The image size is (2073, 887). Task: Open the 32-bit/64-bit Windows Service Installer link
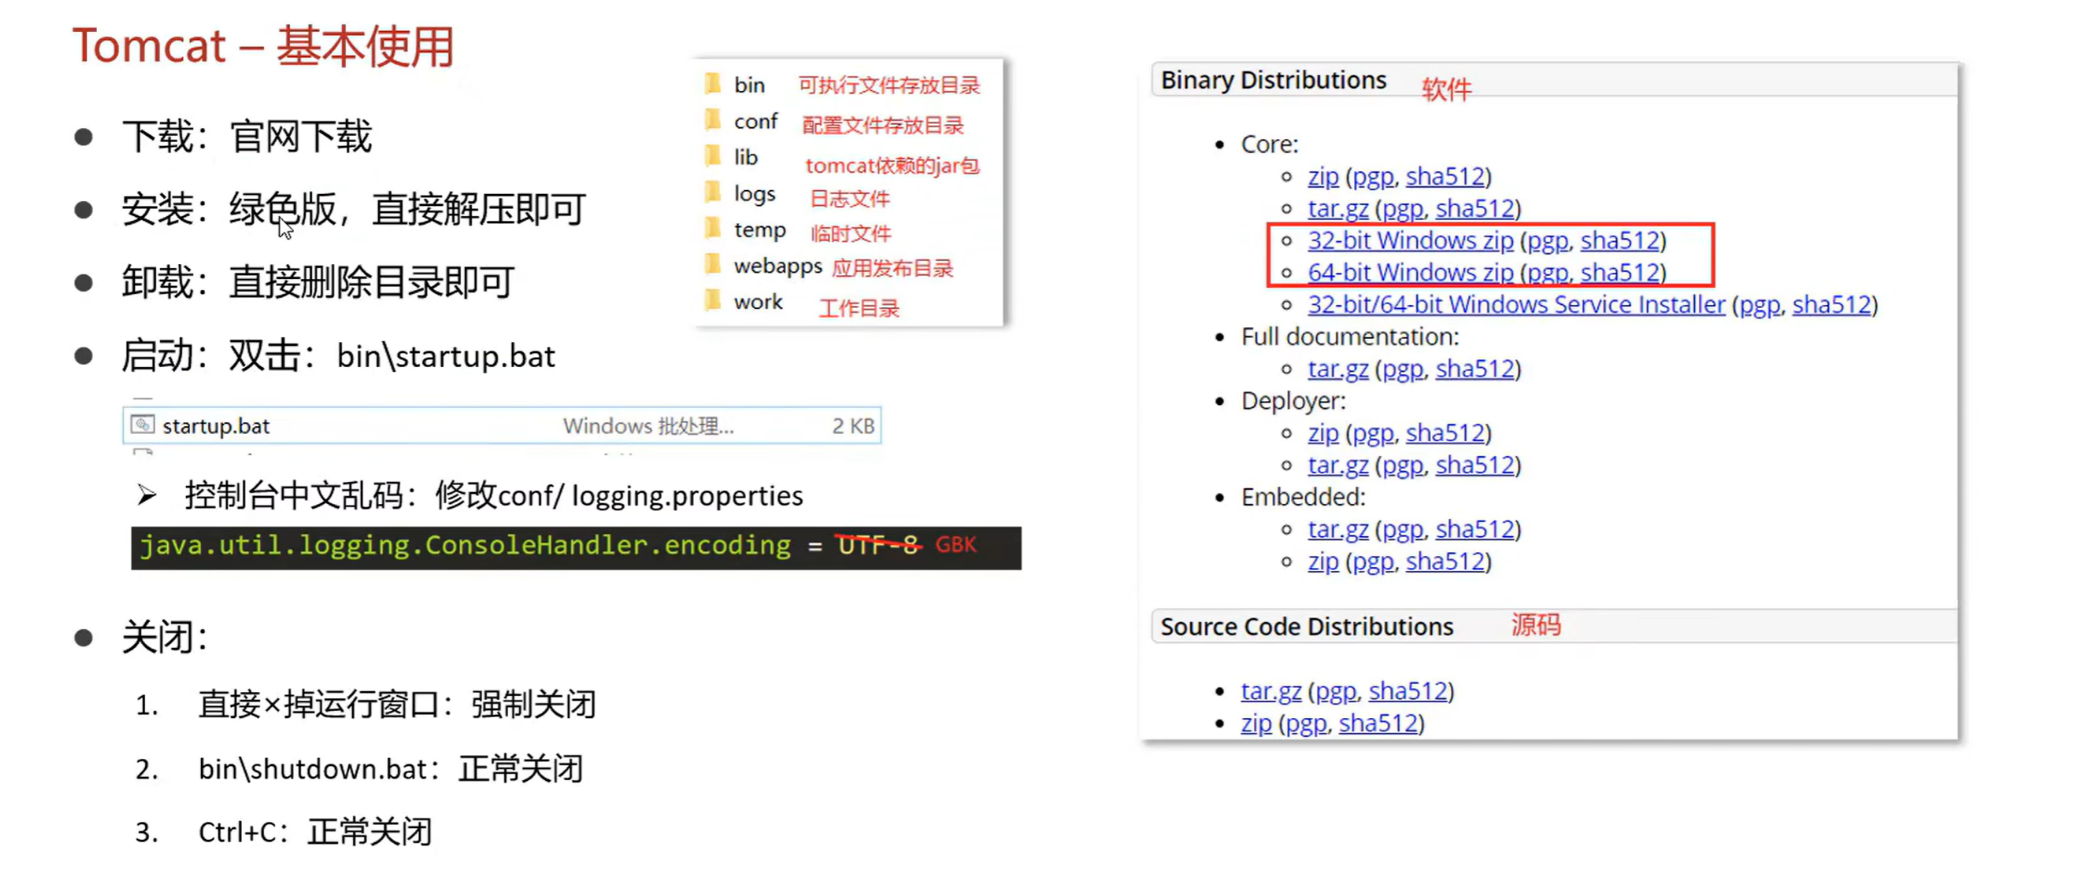tap(1516, 304)
